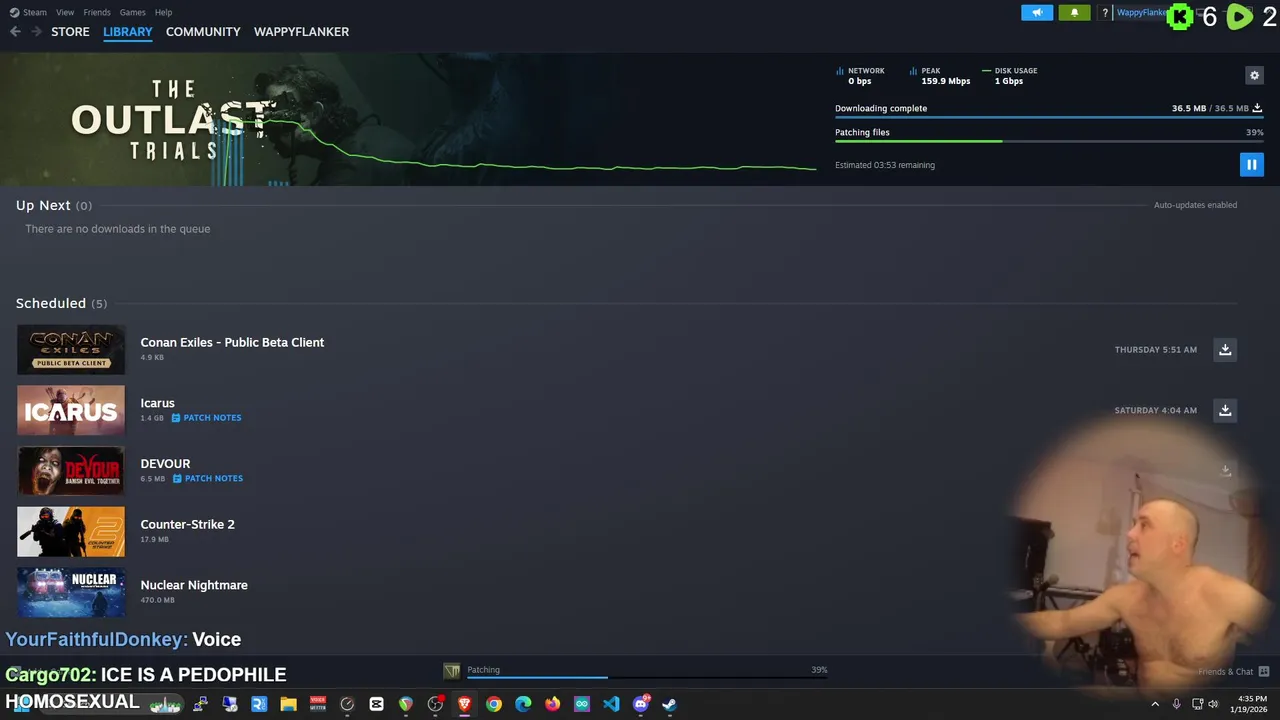Select the Nuclear Nightmare title
The image size is (1280, 720).
tap(194, 585)
